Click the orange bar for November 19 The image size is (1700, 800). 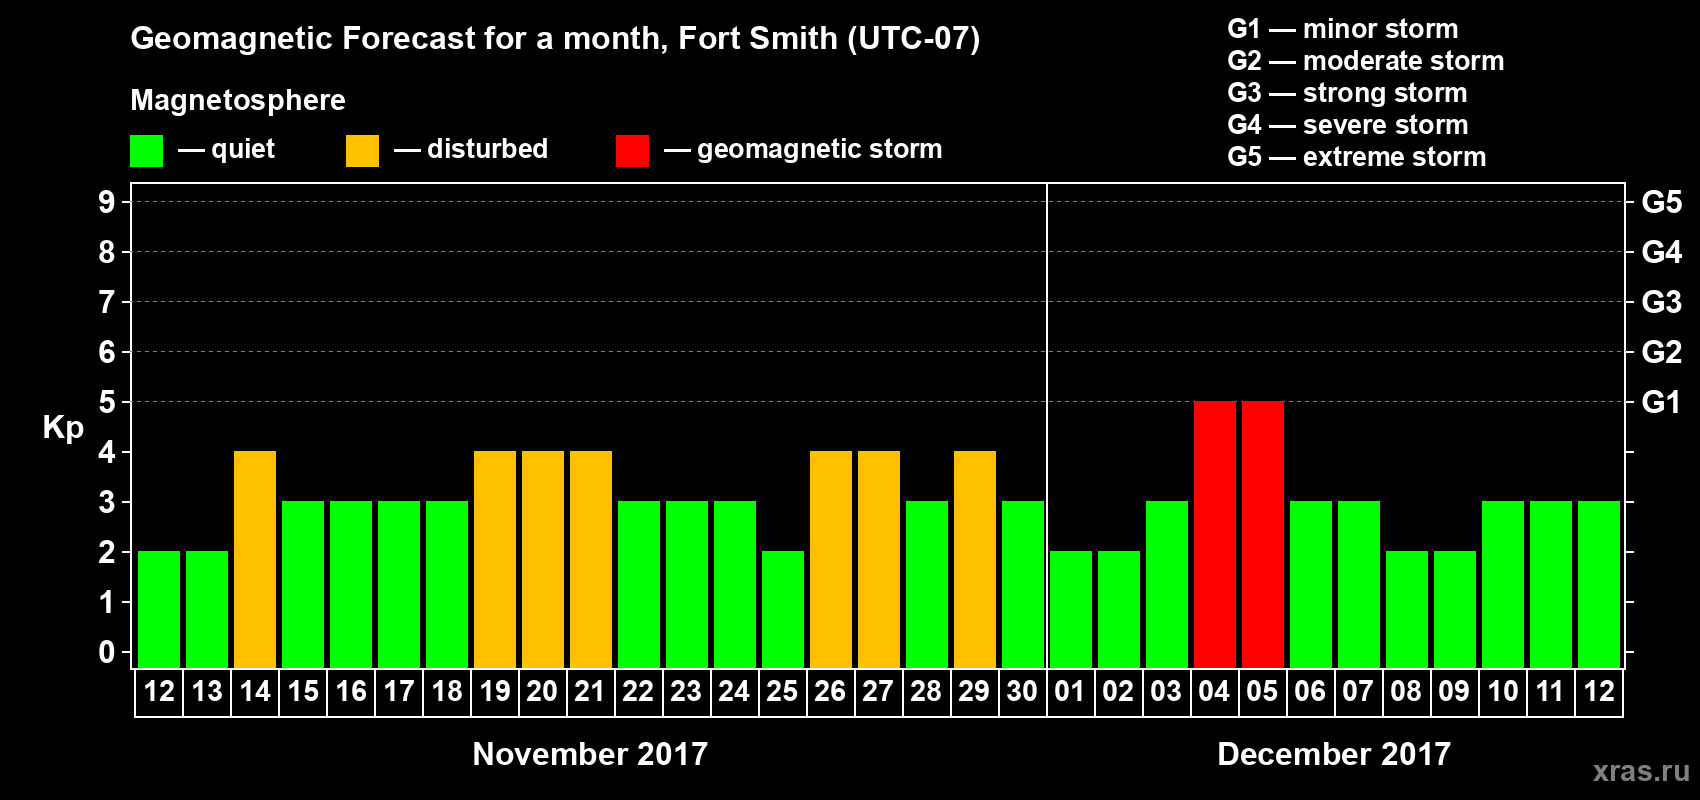coord(495,560)
